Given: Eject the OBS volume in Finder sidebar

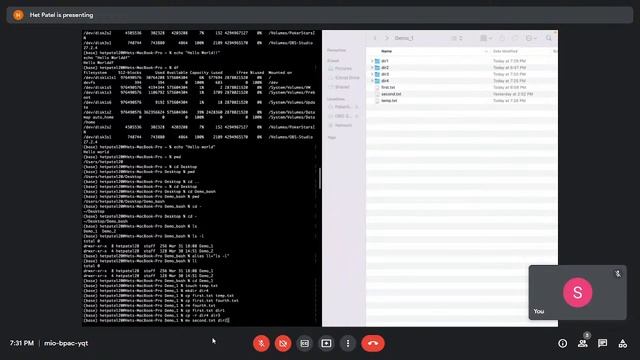Looking at the screenshot, I should pos(357,116).
